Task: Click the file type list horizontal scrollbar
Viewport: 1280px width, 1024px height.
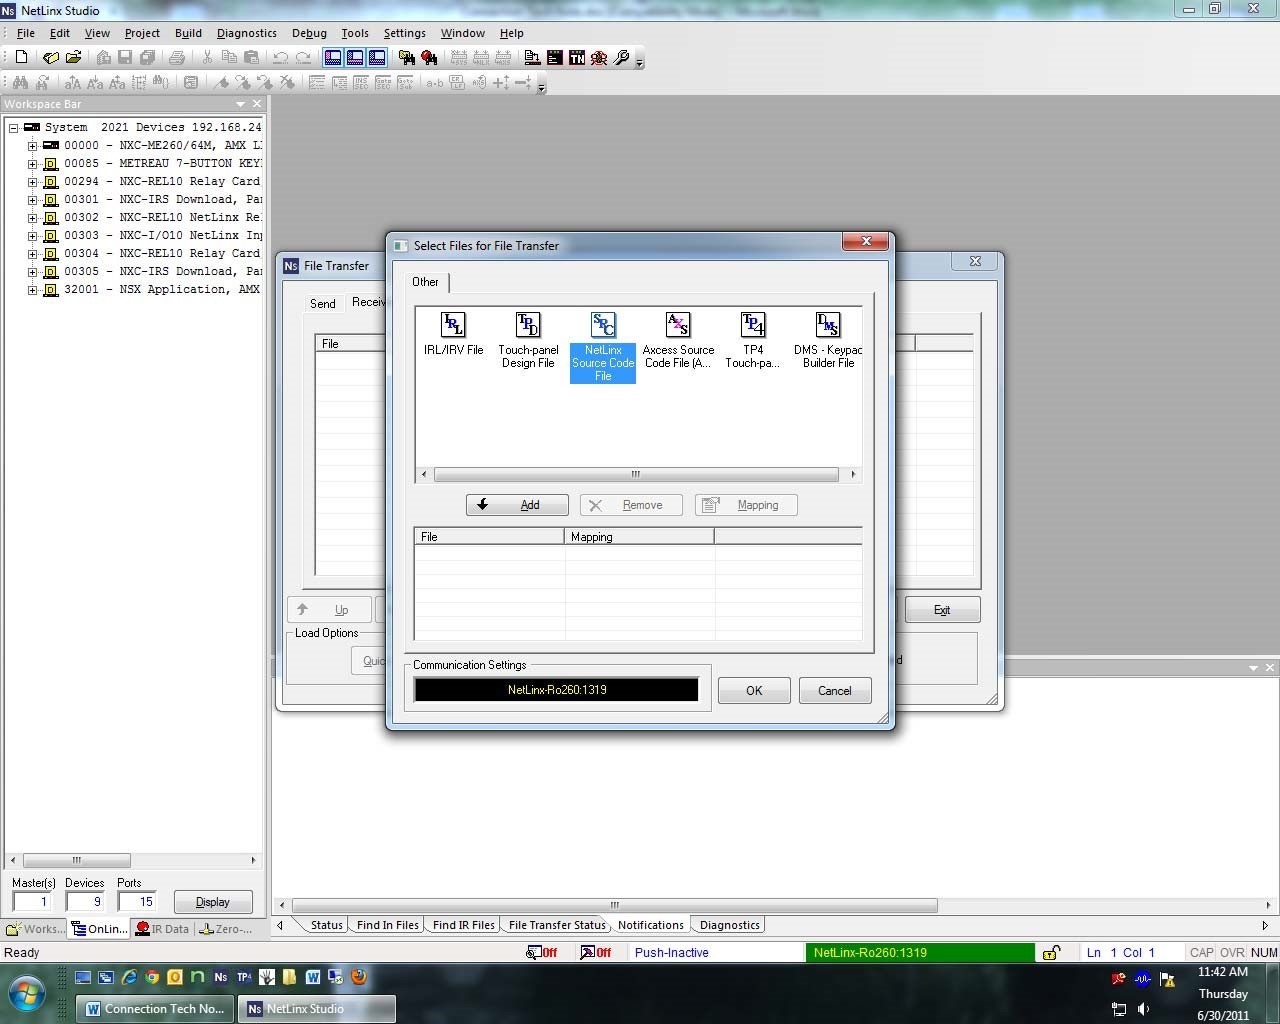Action: [x=636, y=474]
